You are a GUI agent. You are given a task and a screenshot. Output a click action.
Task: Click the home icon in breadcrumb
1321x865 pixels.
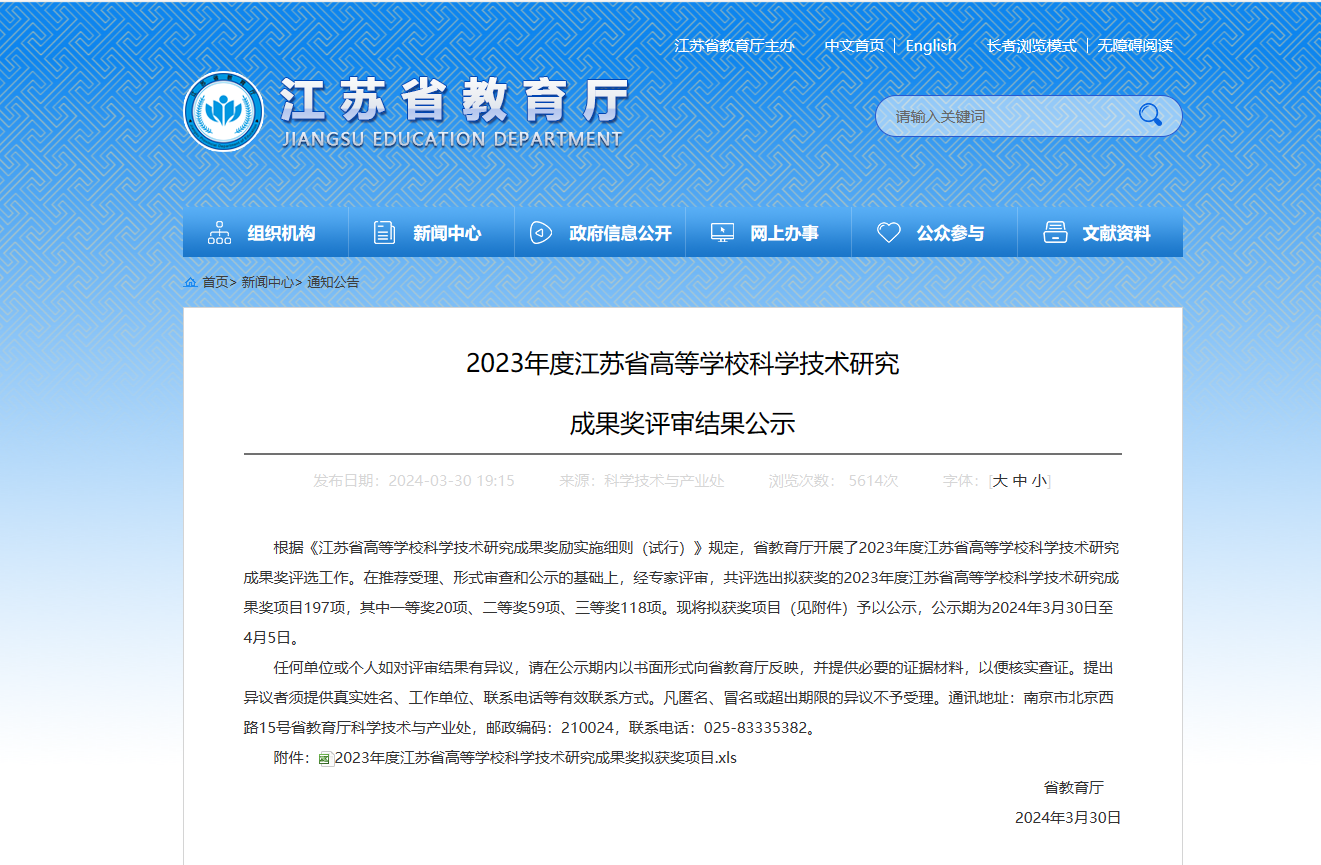coord(190,283)
